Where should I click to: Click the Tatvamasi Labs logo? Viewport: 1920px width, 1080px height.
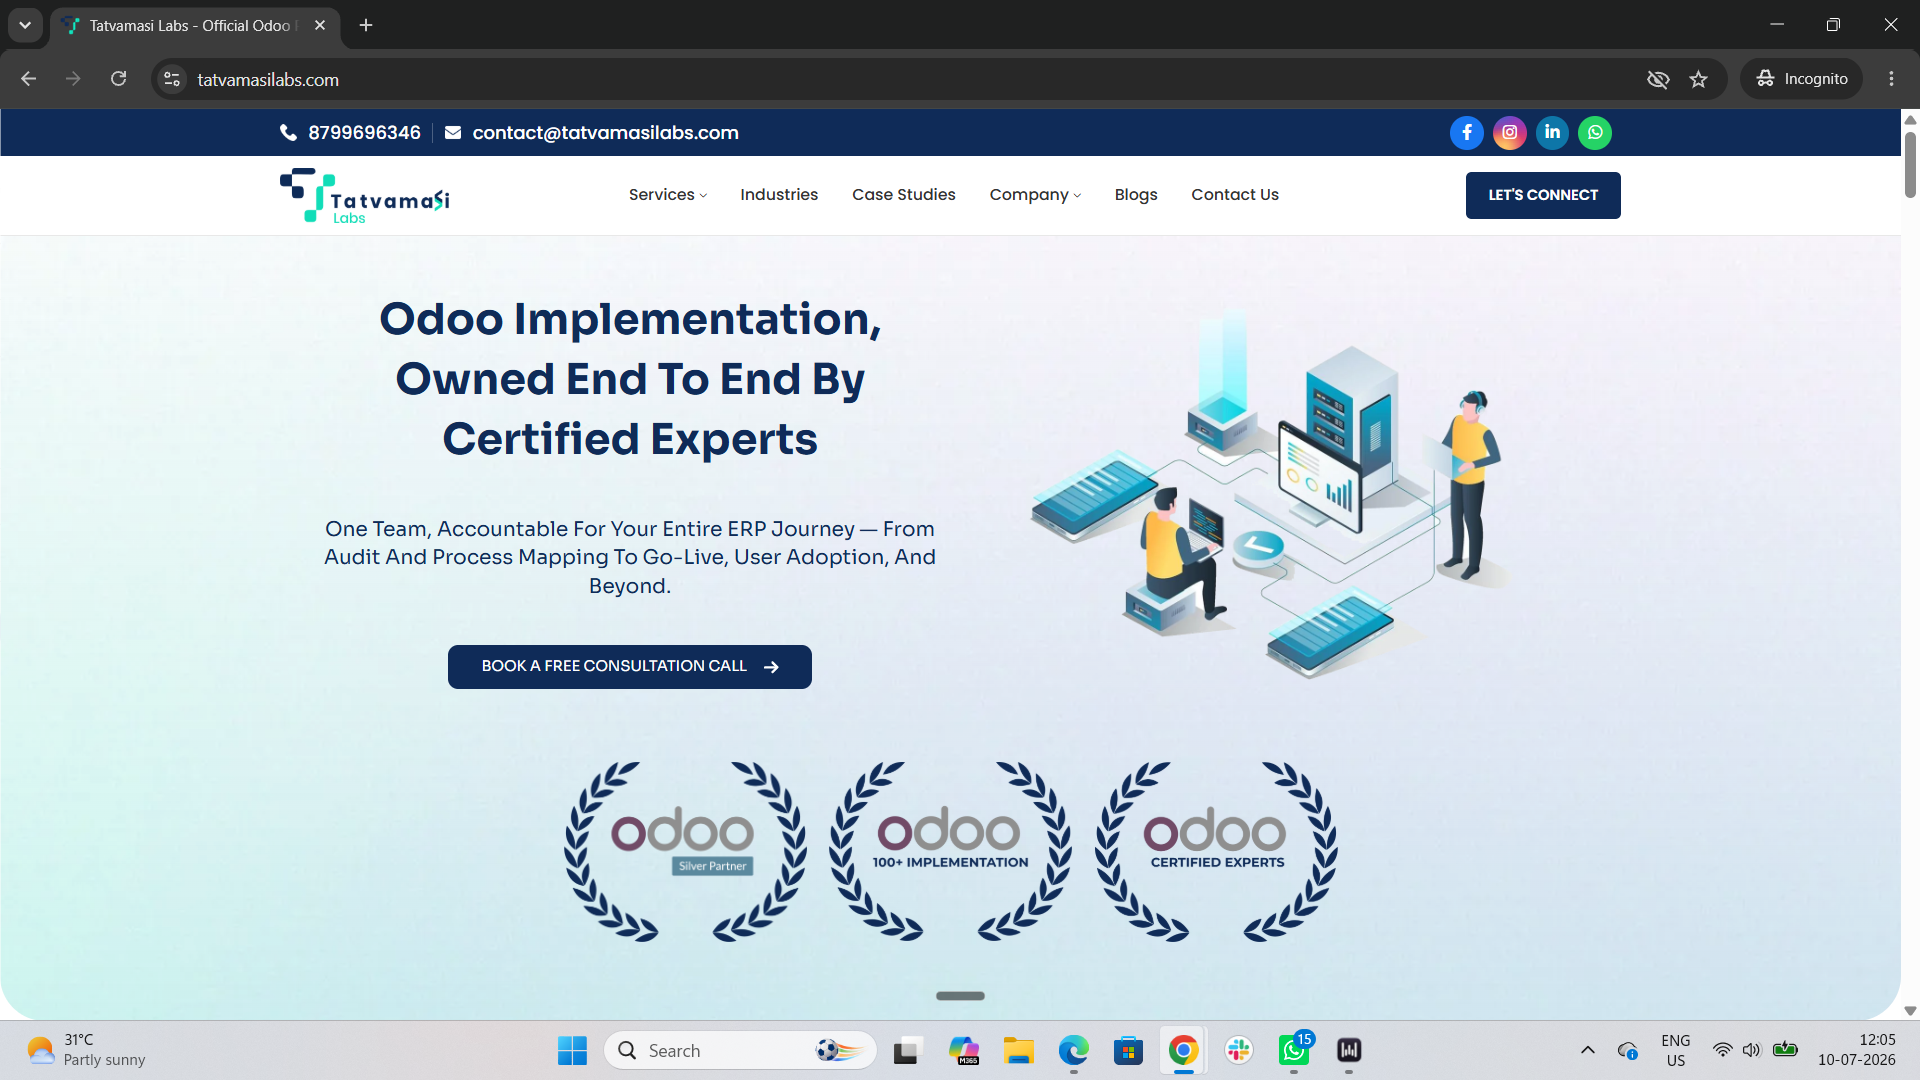(364, 195)
